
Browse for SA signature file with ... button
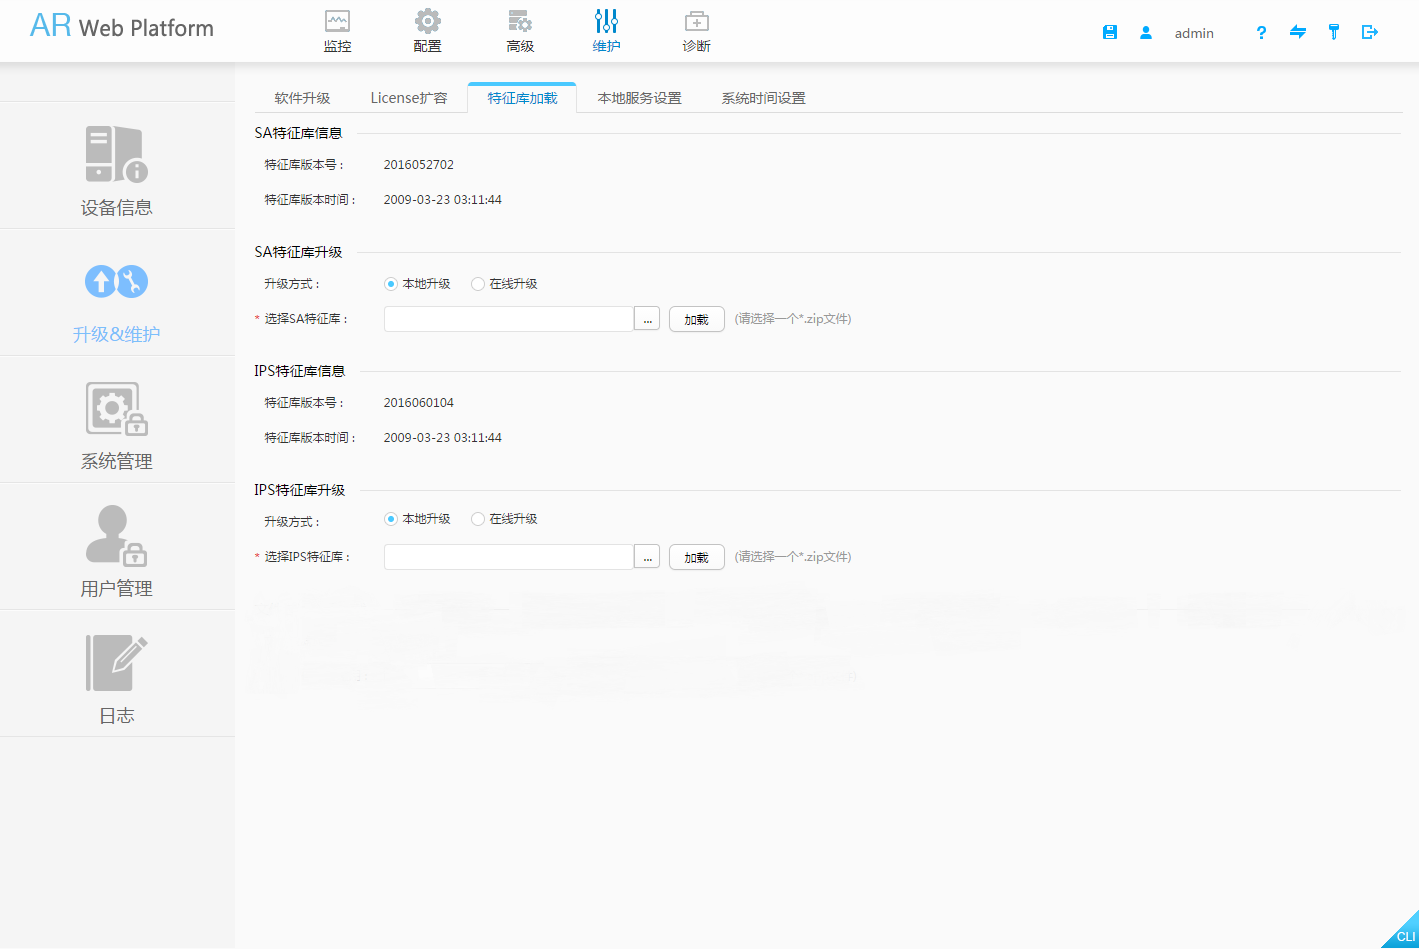pos(648,319)
